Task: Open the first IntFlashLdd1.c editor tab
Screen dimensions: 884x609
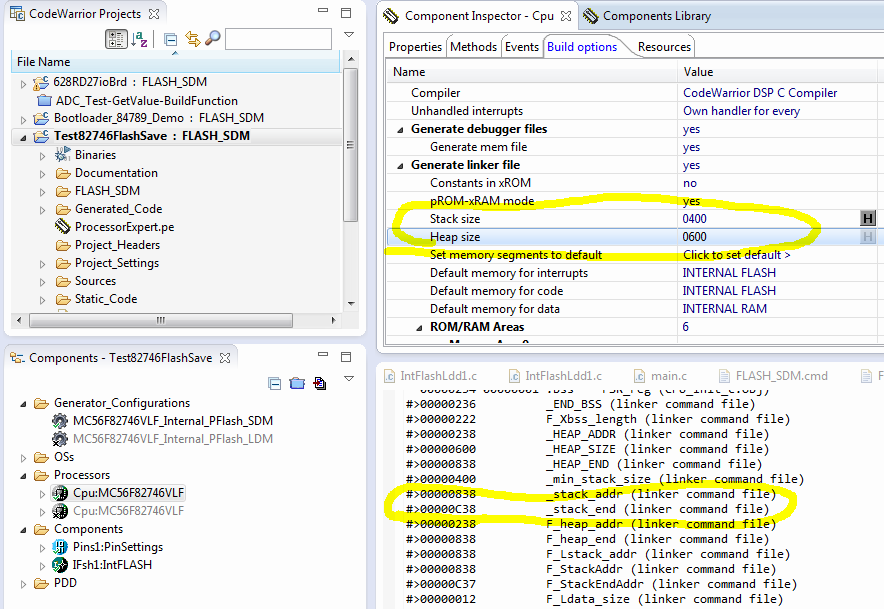Action: pyautogui.click(x=430, y=376)
